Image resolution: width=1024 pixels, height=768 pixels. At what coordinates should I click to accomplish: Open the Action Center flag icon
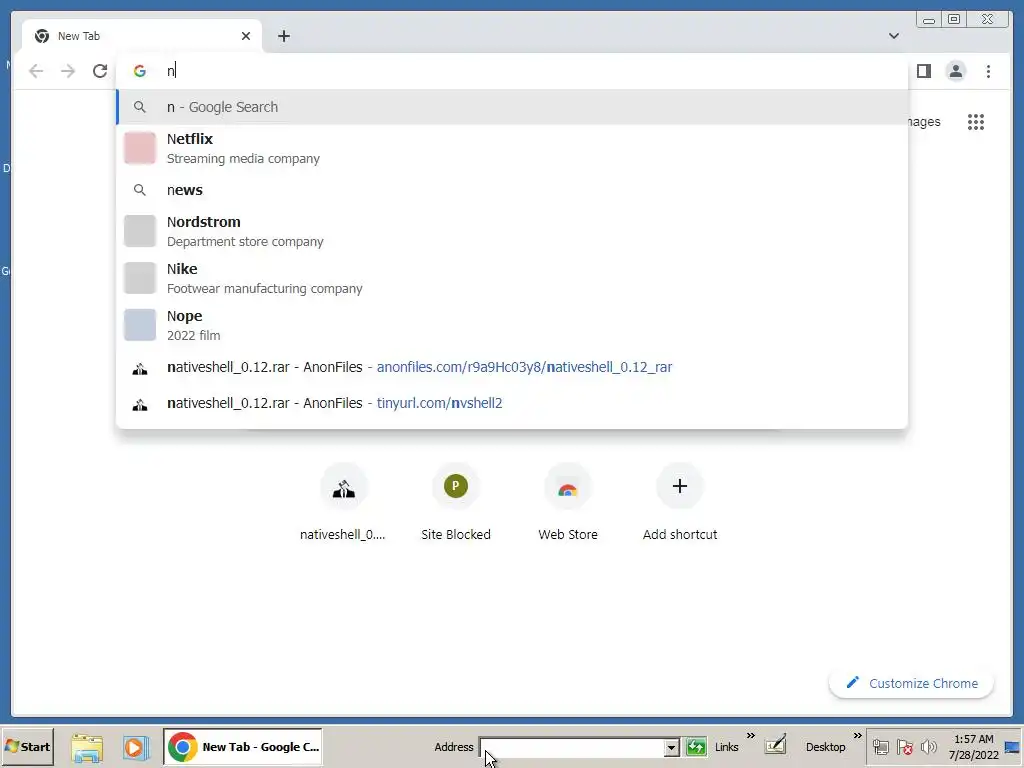click(x=904, y=747)
